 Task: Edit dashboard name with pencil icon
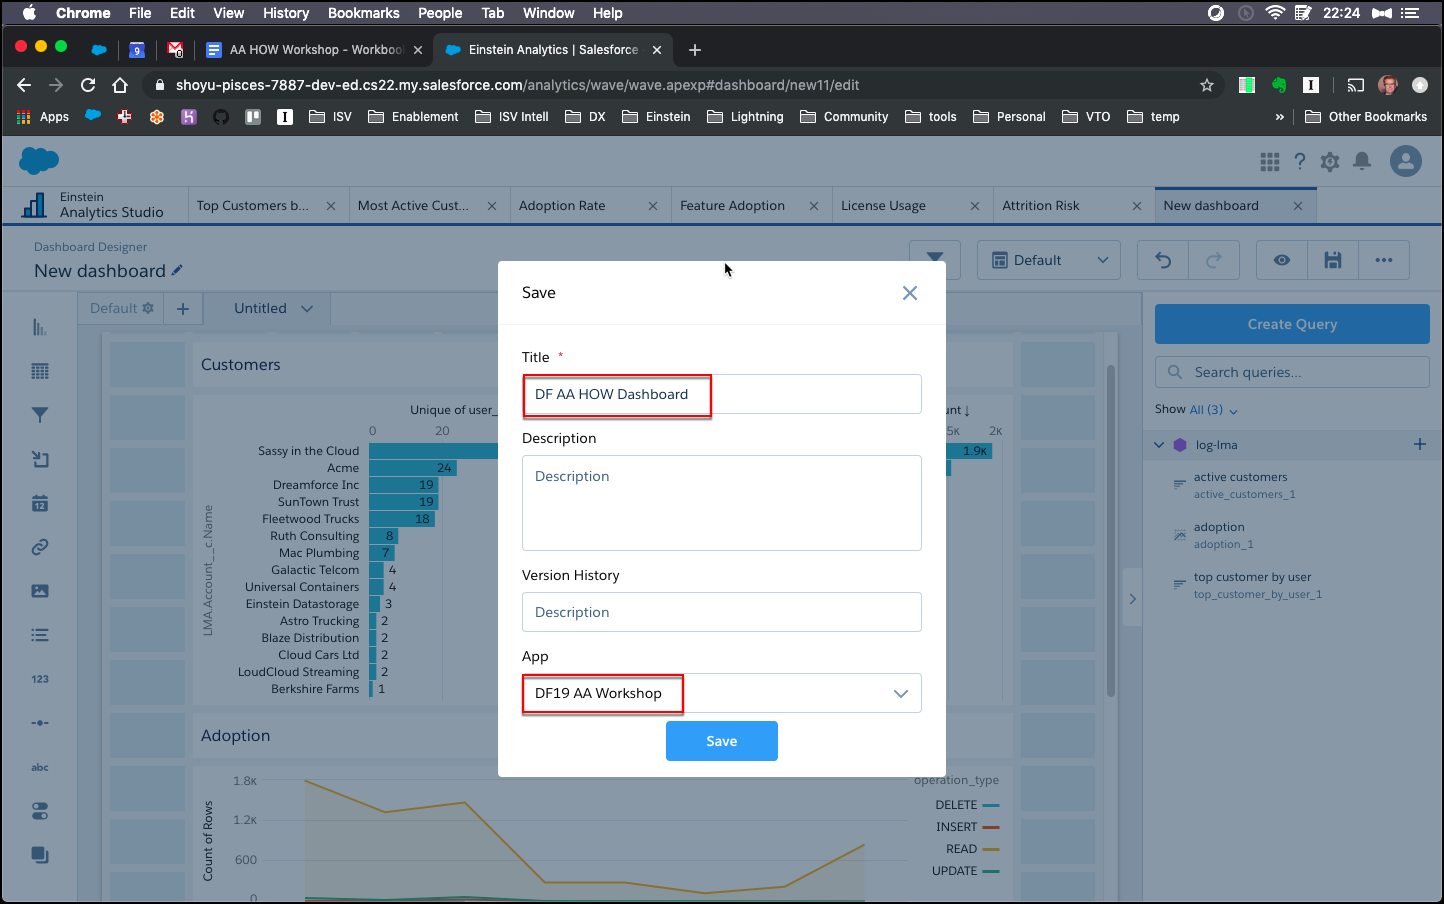(x=178, y=270)
